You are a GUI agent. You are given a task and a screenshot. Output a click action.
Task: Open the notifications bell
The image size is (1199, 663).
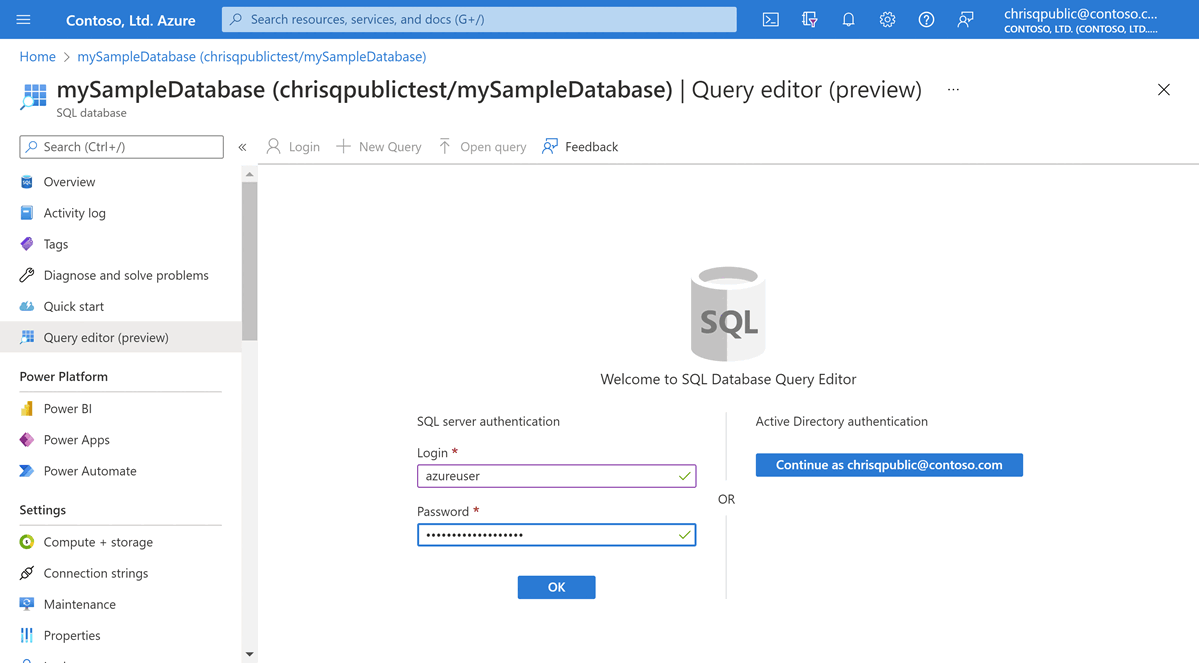pyautogui.click(x=848, y=20)
